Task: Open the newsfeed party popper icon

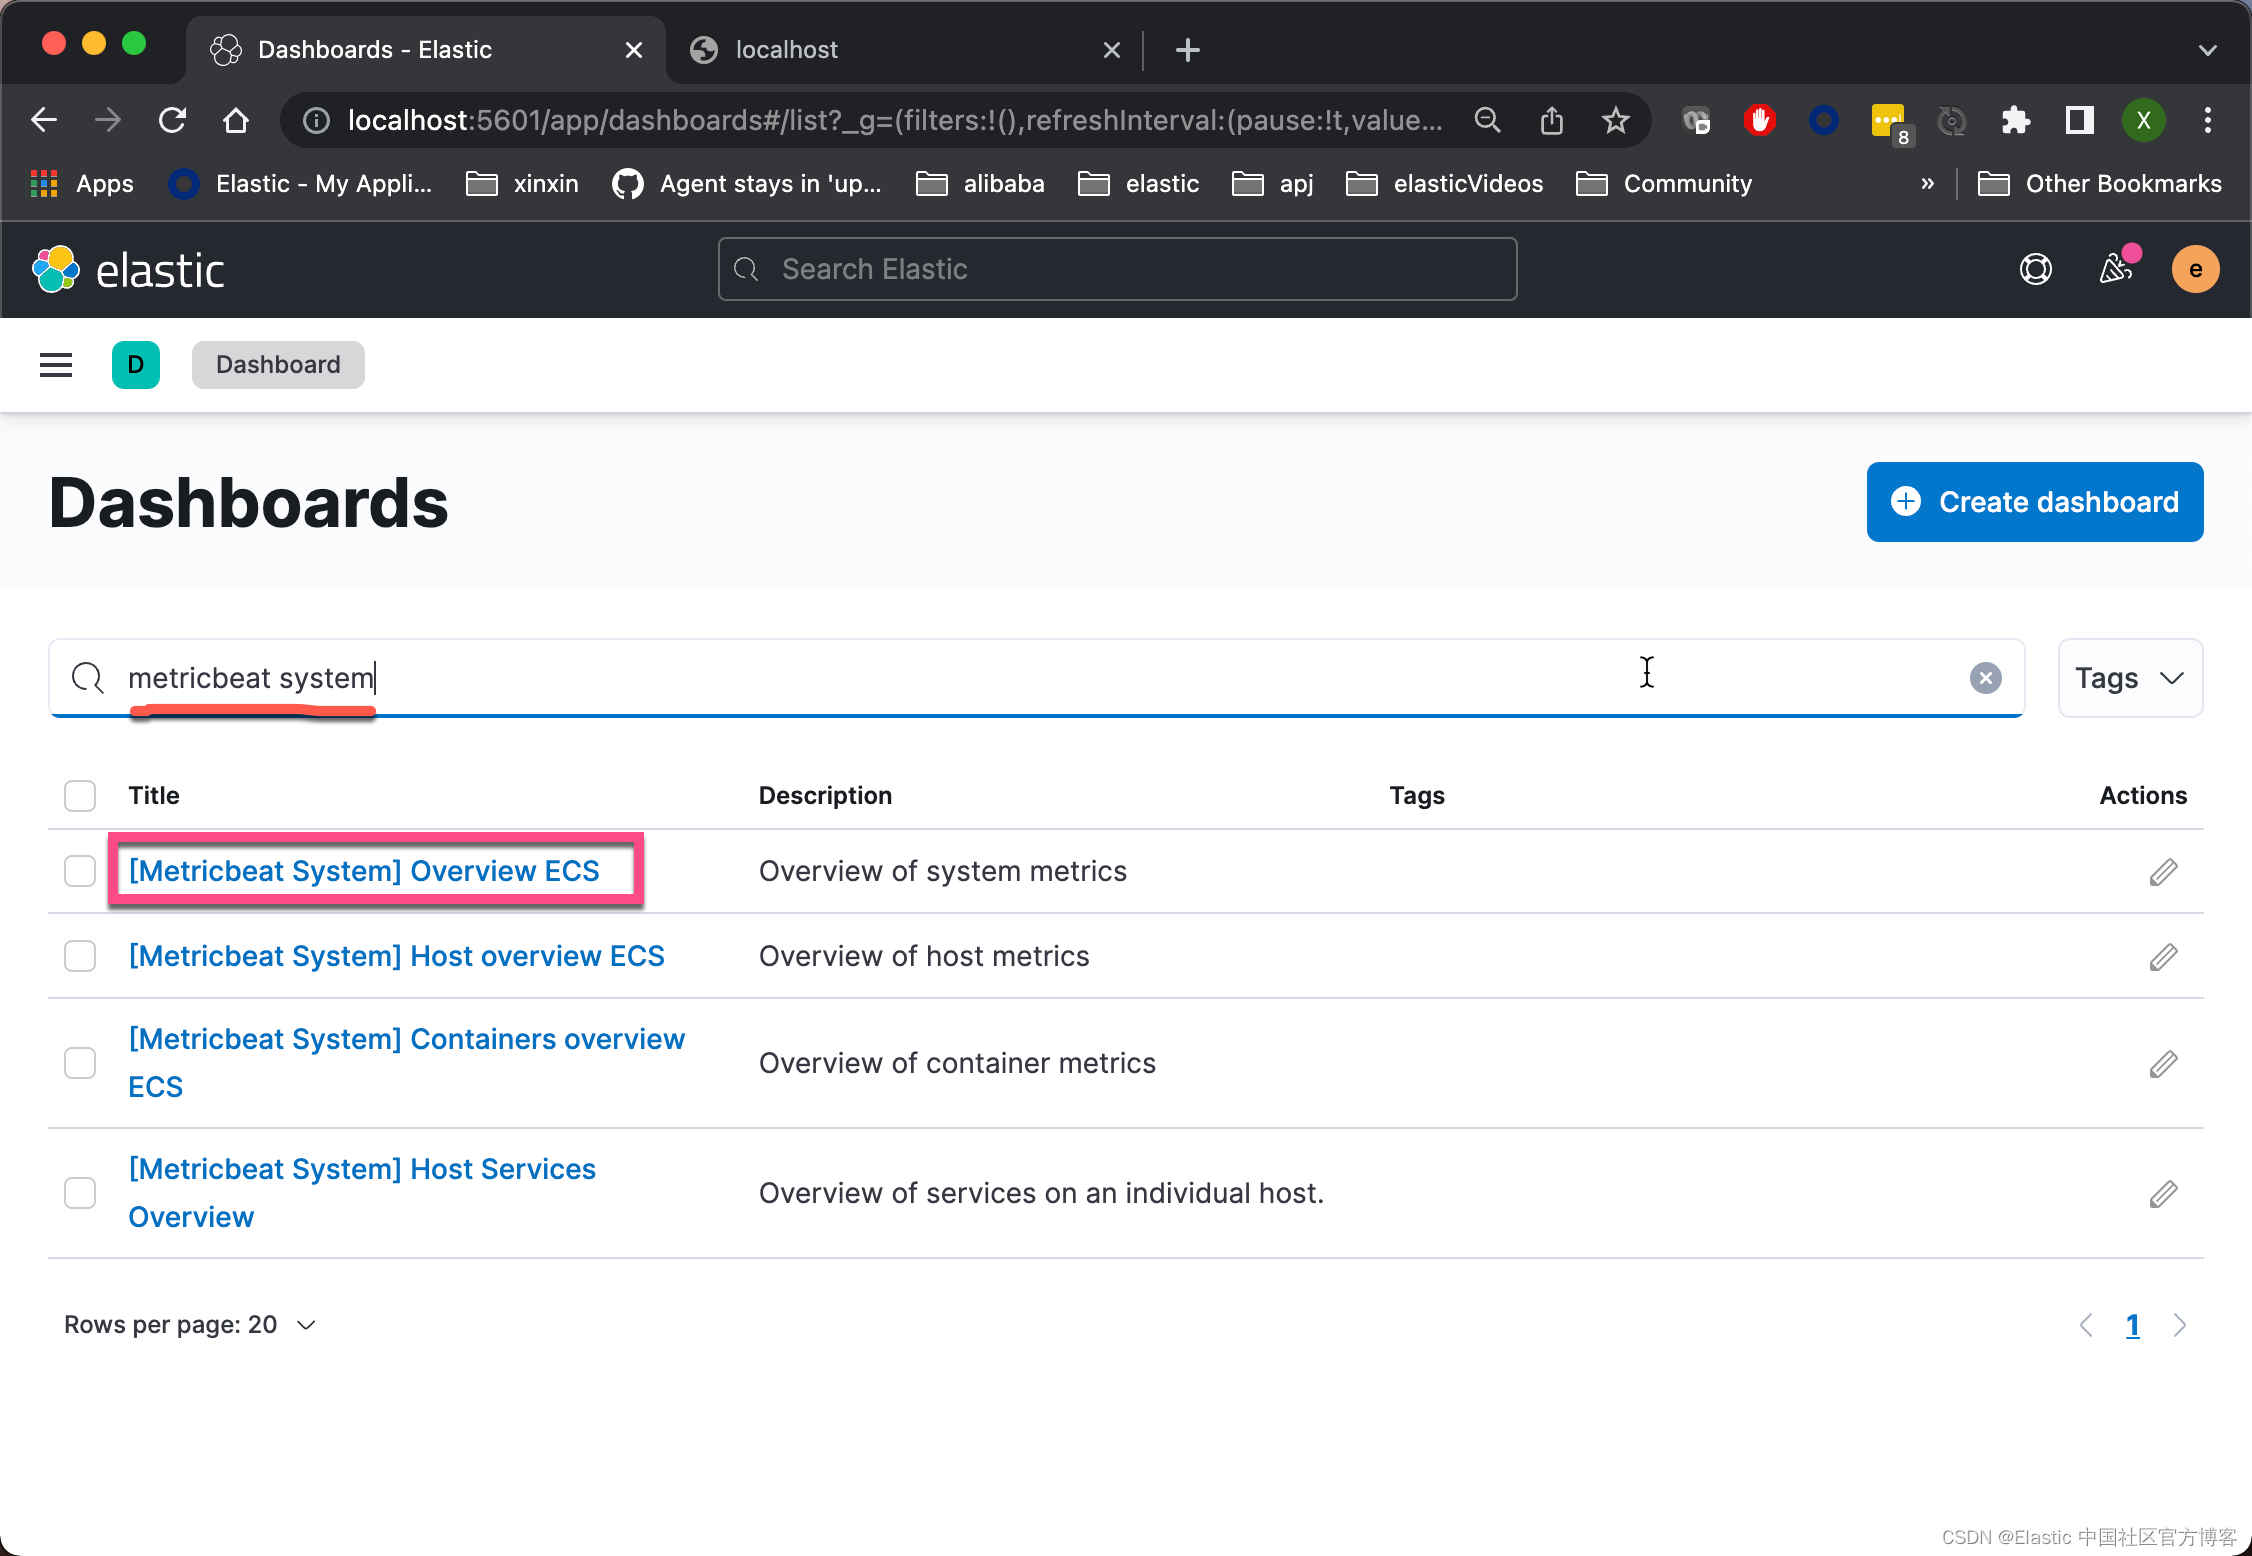Action: 2116,269
